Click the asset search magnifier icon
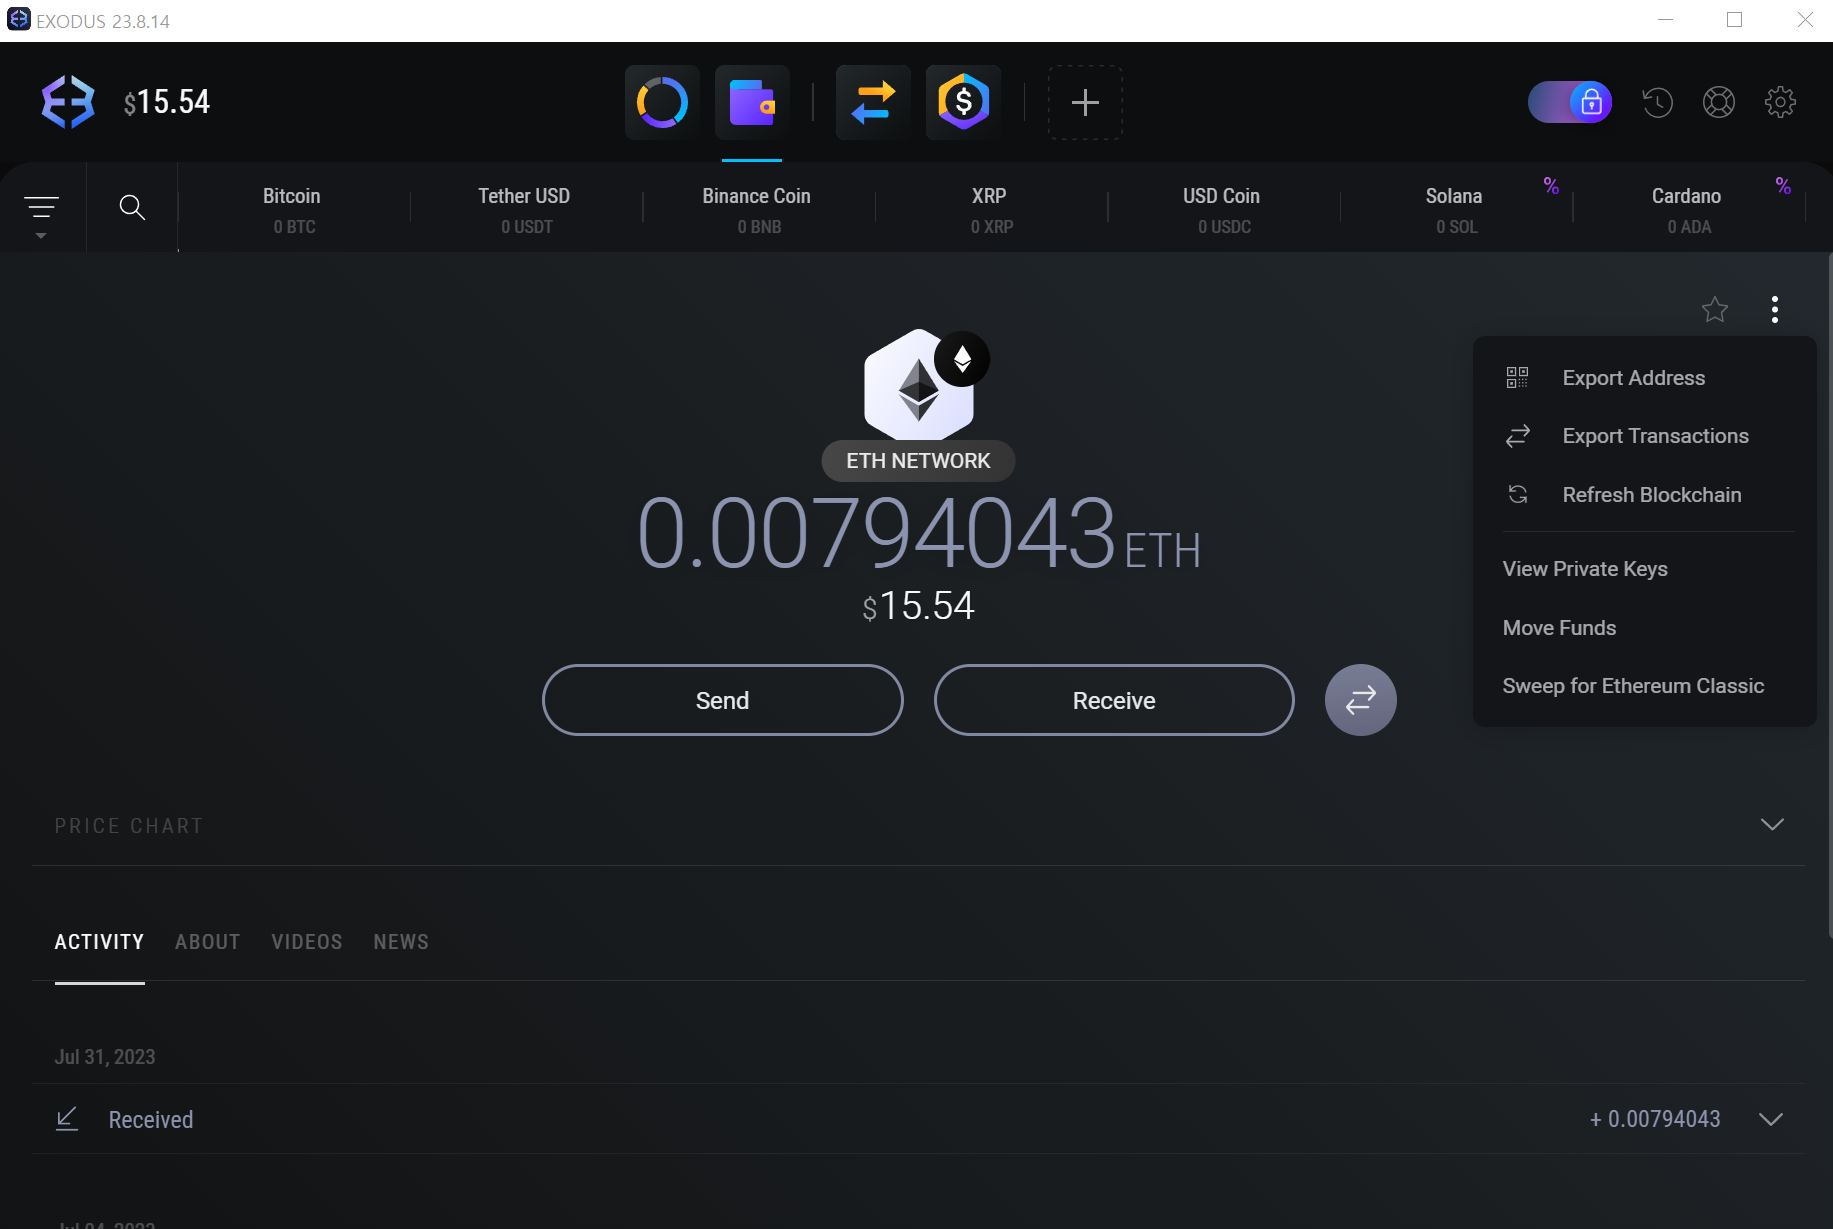 pyautogui.click(x=132, y=207)
